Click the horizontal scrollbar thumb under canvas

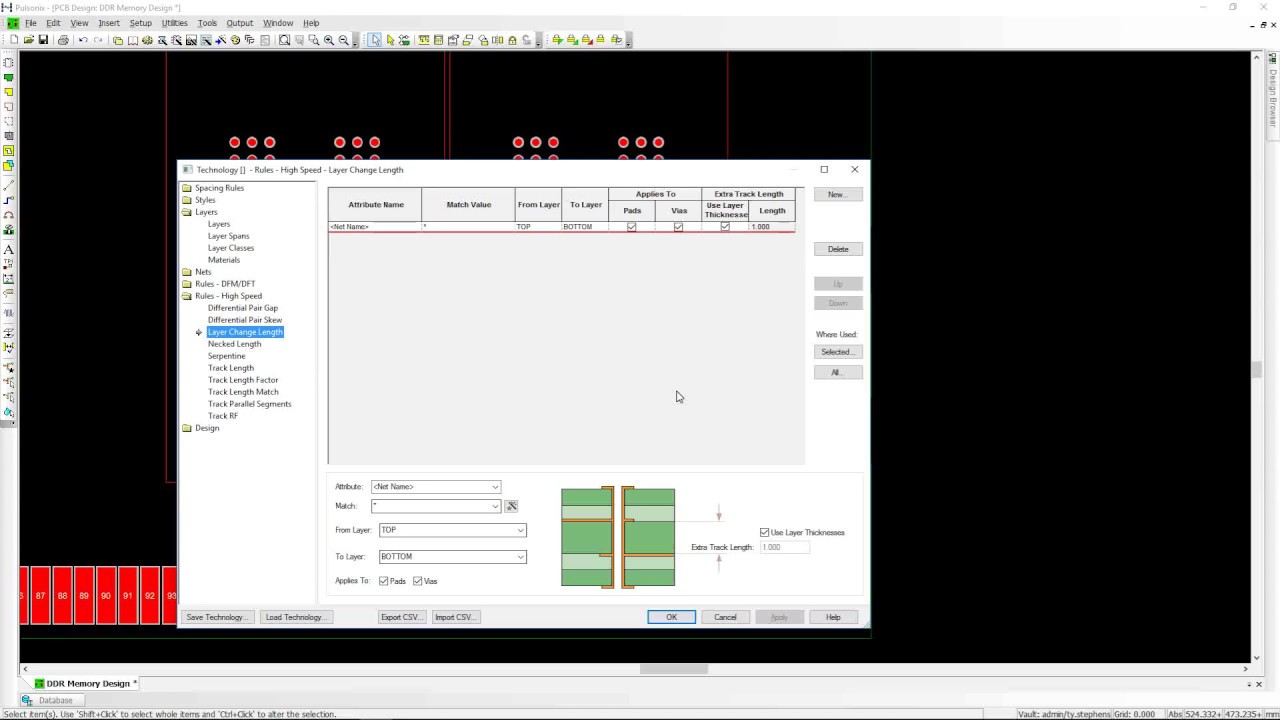(x=674, y=669)
